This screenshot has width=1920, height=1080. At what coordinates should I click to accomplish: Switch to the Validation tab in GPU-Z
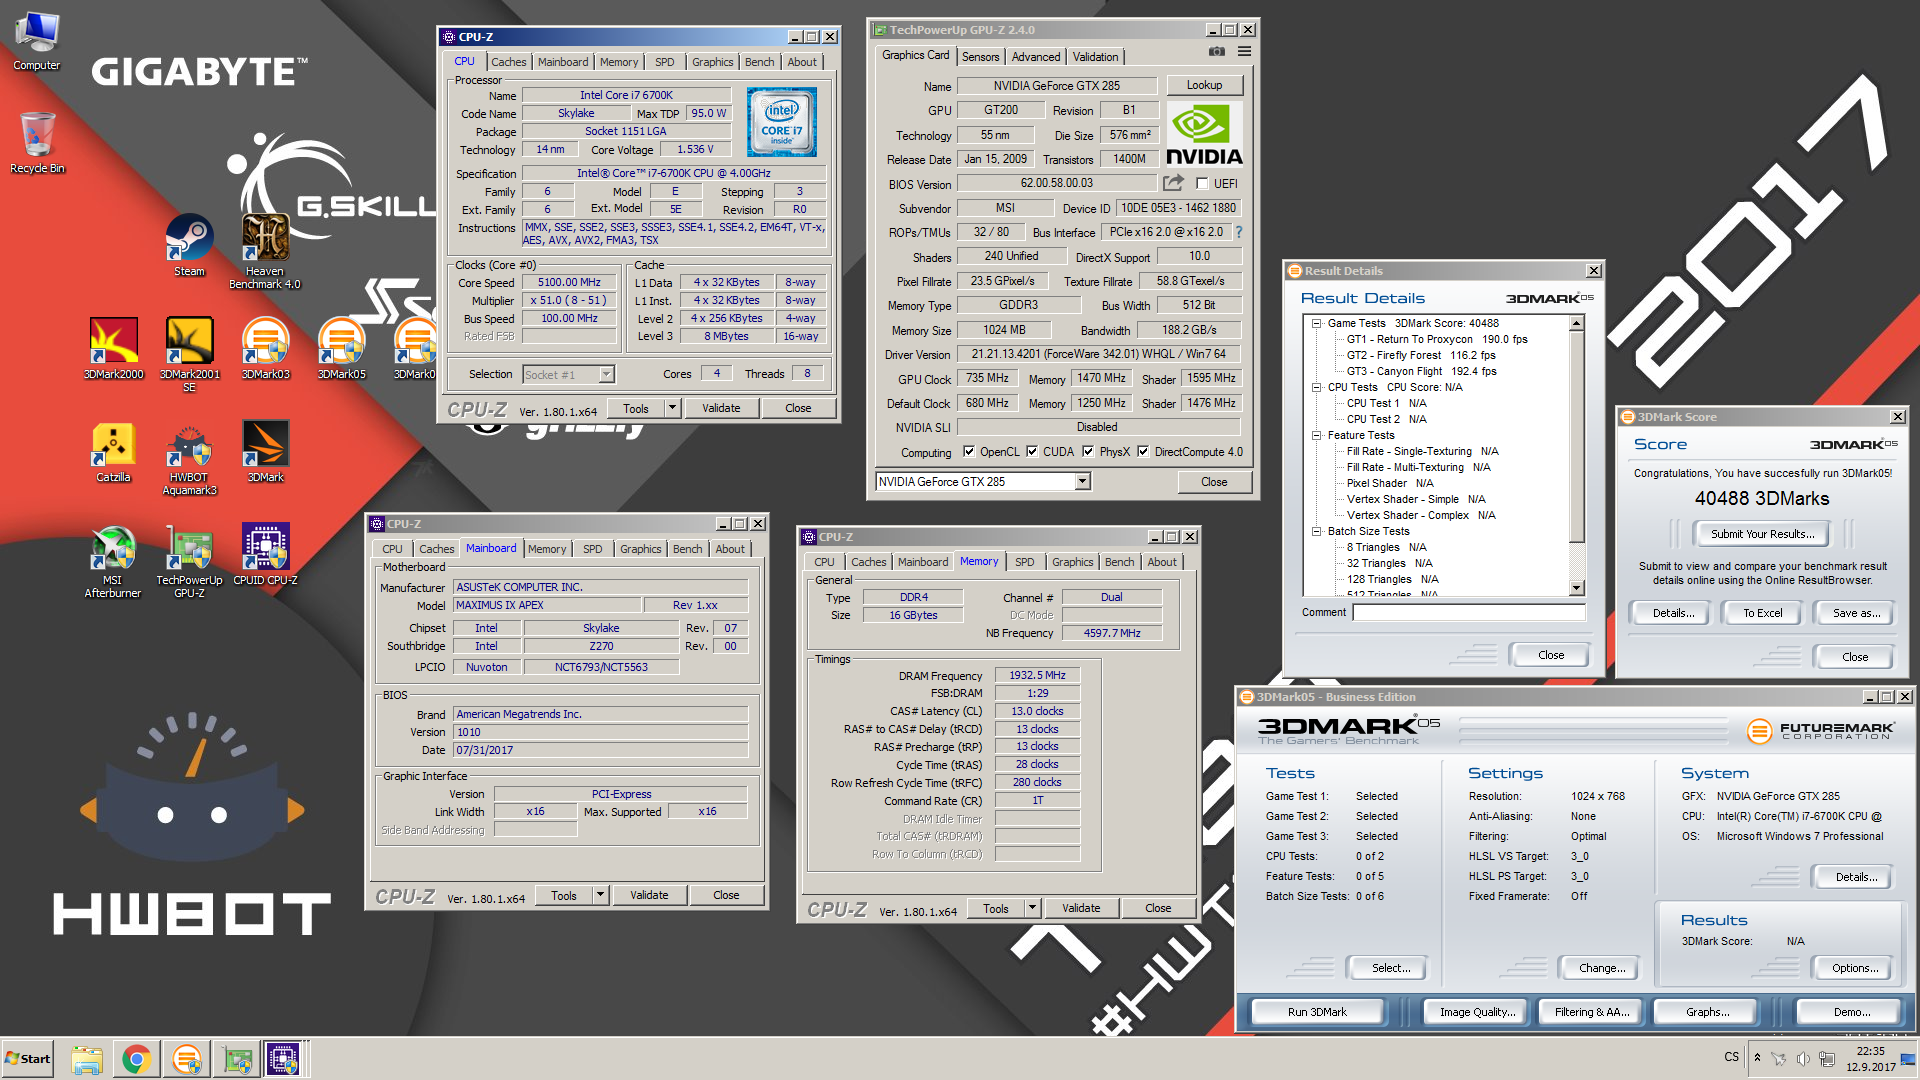[1096, 57]
